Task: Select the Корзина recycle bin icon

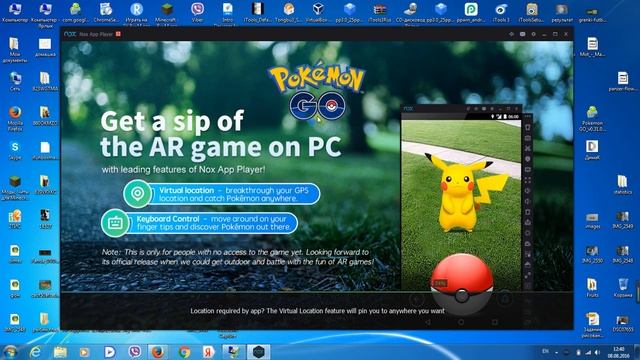Action: tap(623, 288)
